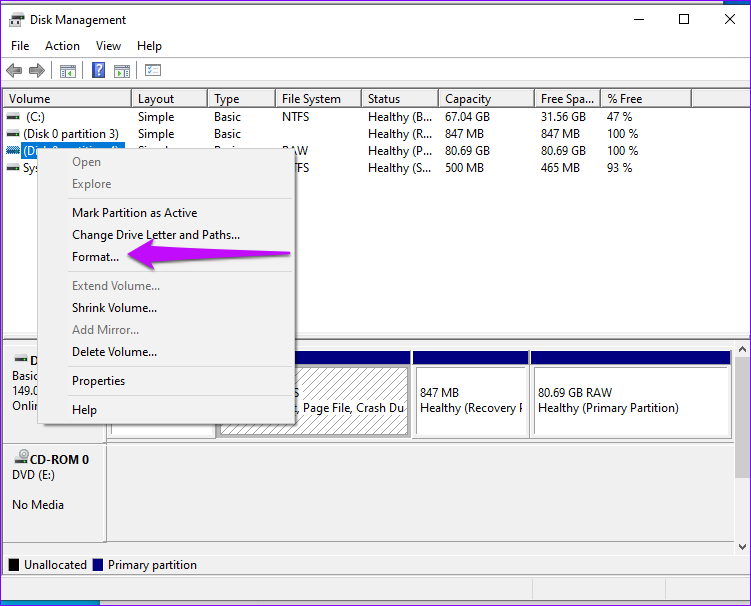Select Shrink Volume... in context menu
751x606 pixels.
[x=114, y=308]
